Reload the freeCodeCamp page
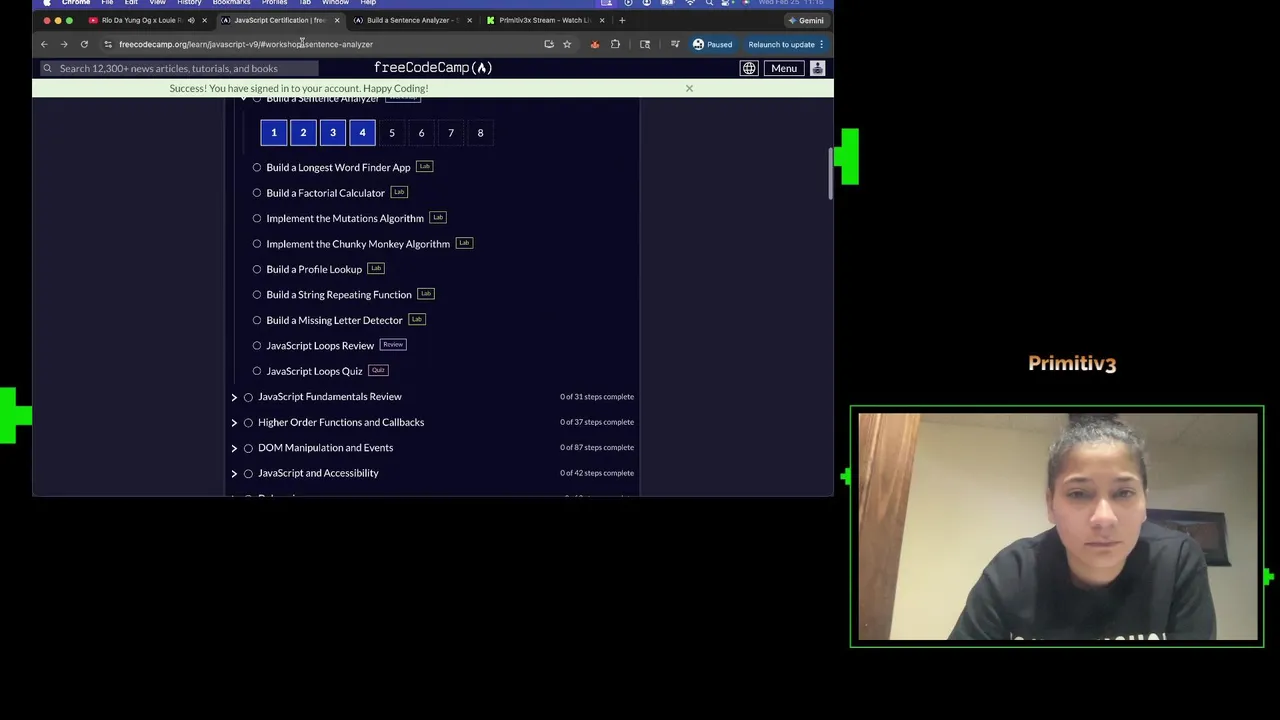This screenshot has height=720, width=1280. point(84,44)
